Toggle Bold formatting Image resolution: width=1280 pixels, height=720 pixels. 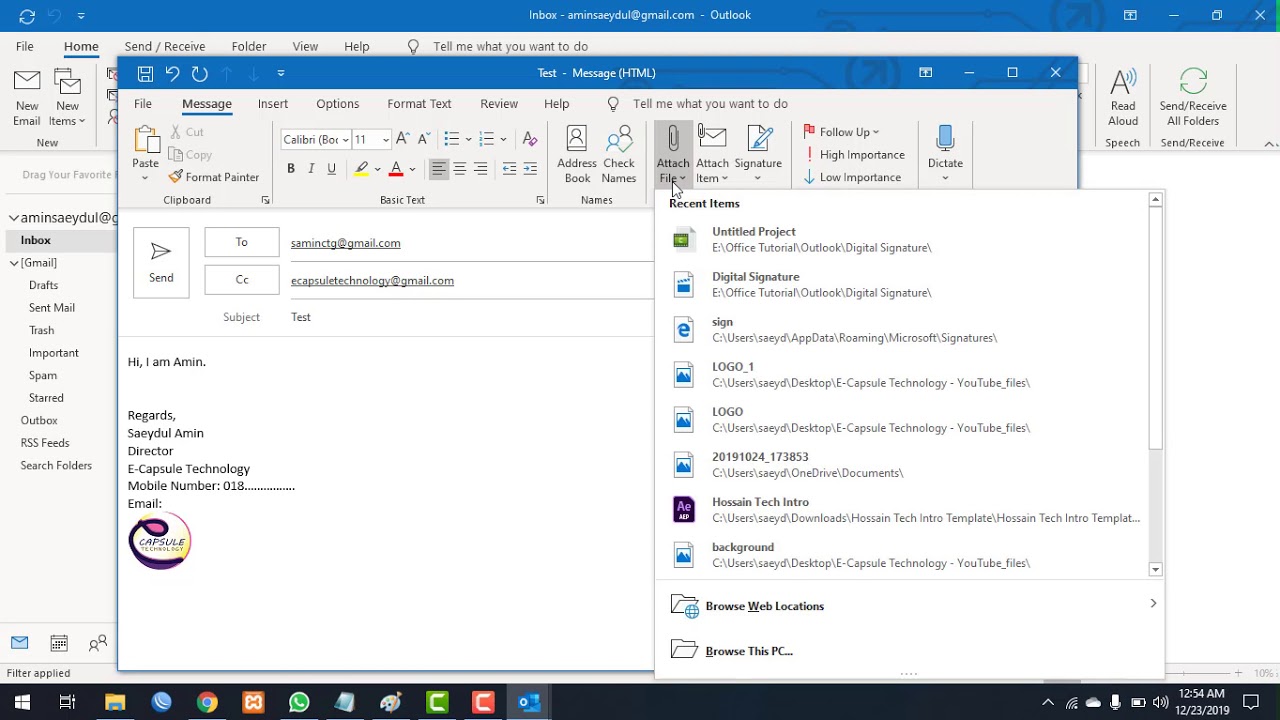click(x=291, y=169)
